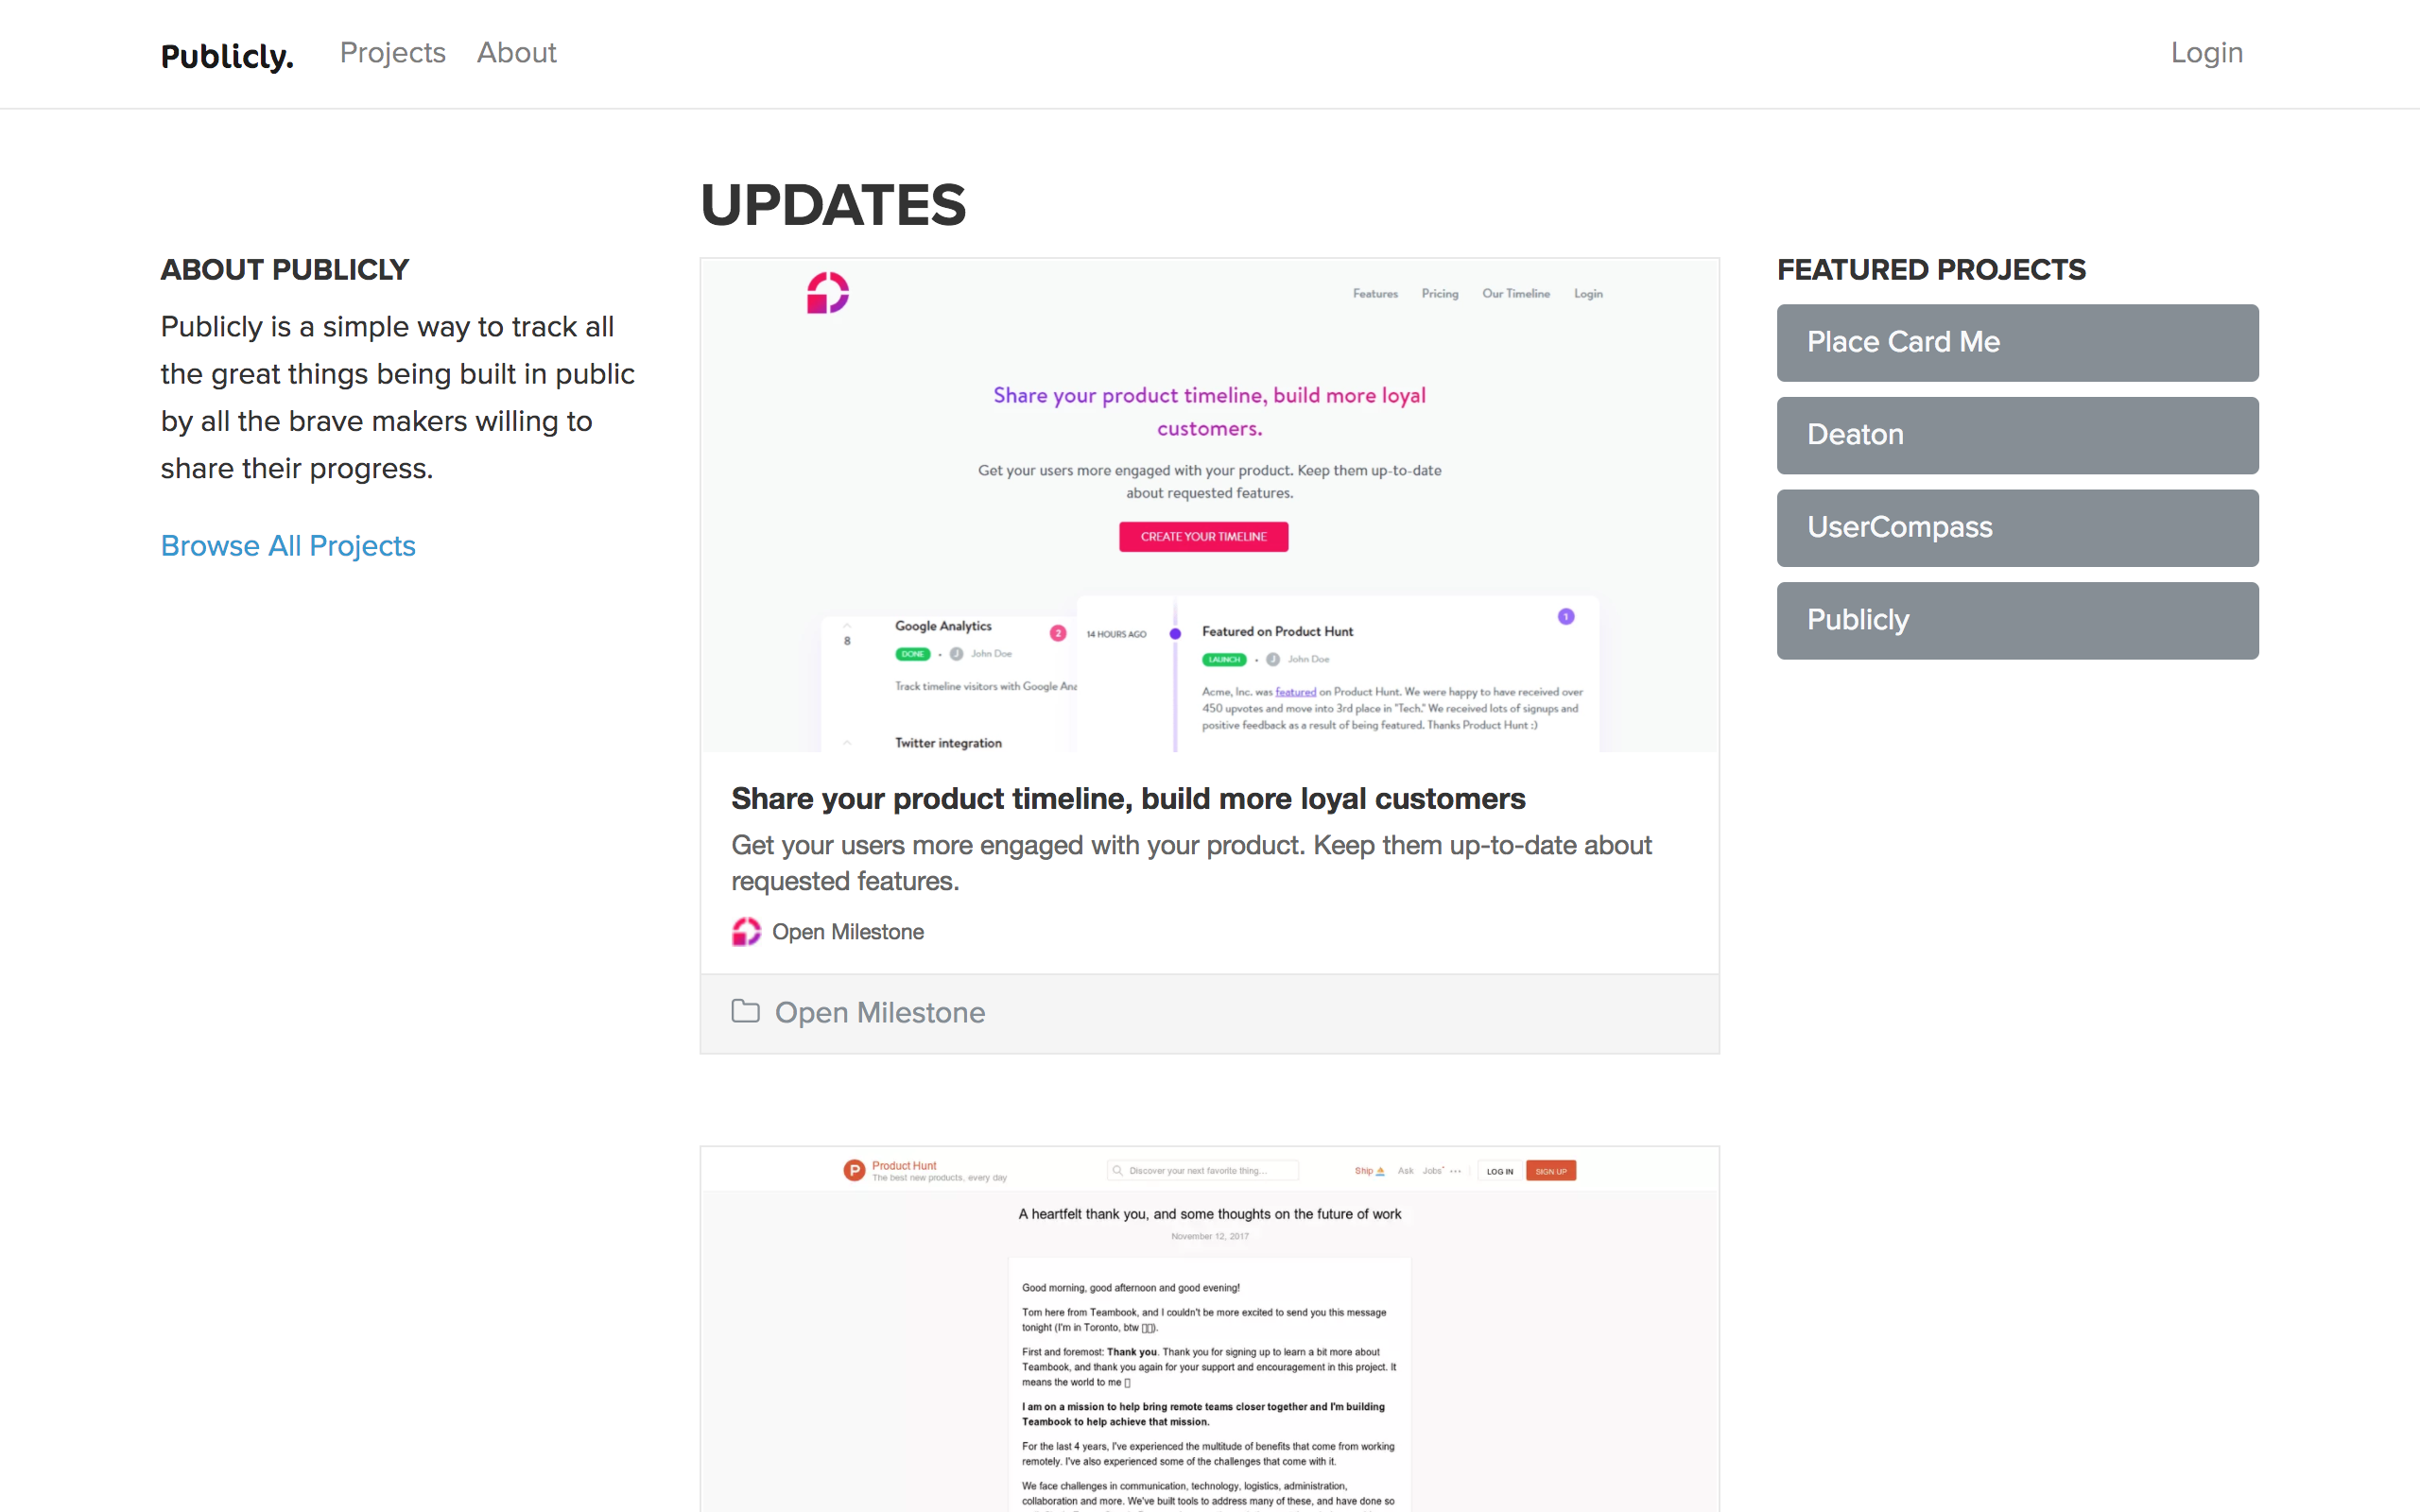
Task: Click the Product Hunt logo in second card
Action: [854, 1170]
